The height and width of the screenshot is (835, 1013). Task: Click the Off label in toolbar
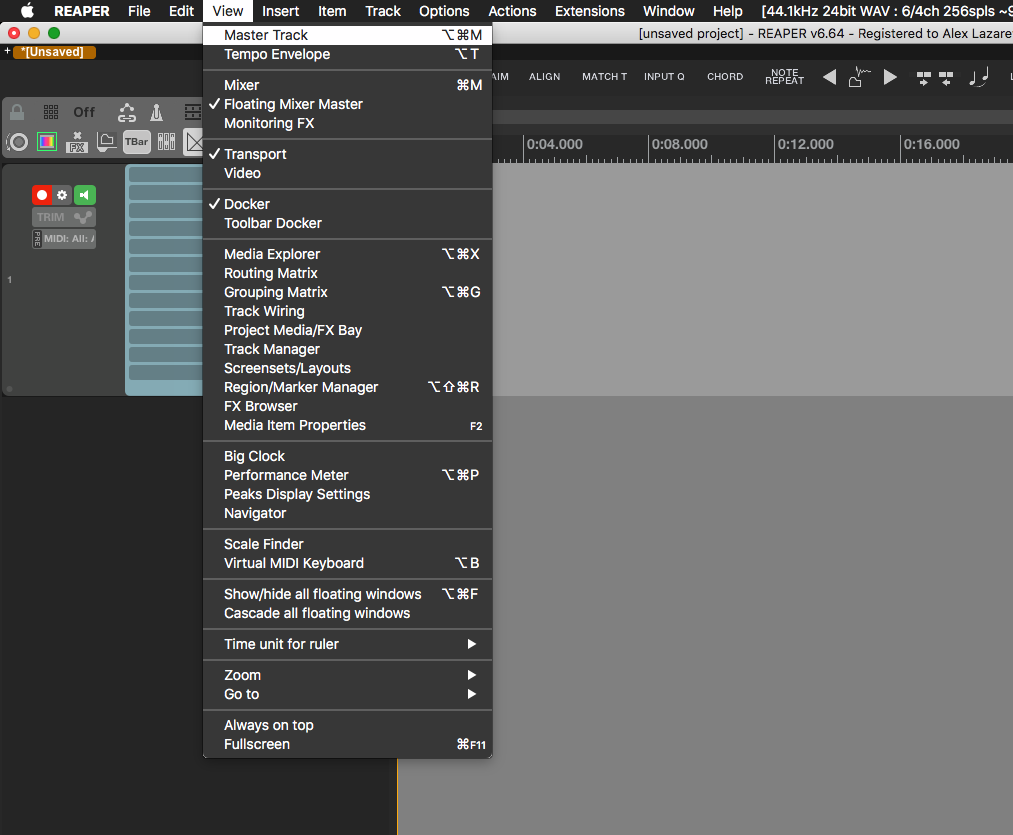(84, 112)
